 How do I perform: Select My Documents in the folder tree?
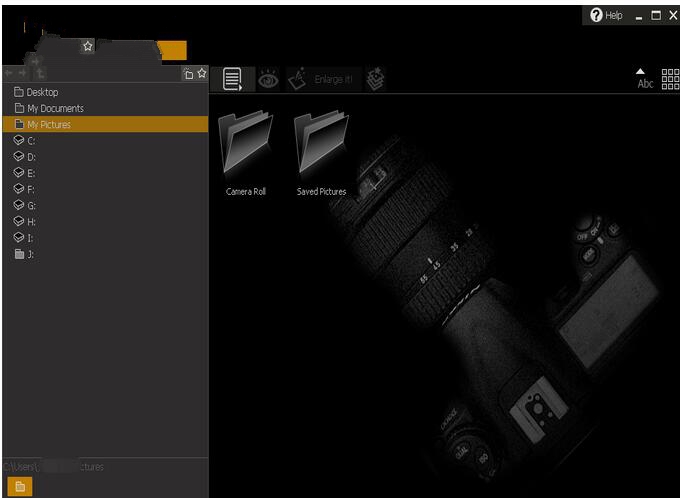click(x=105, y=108)
